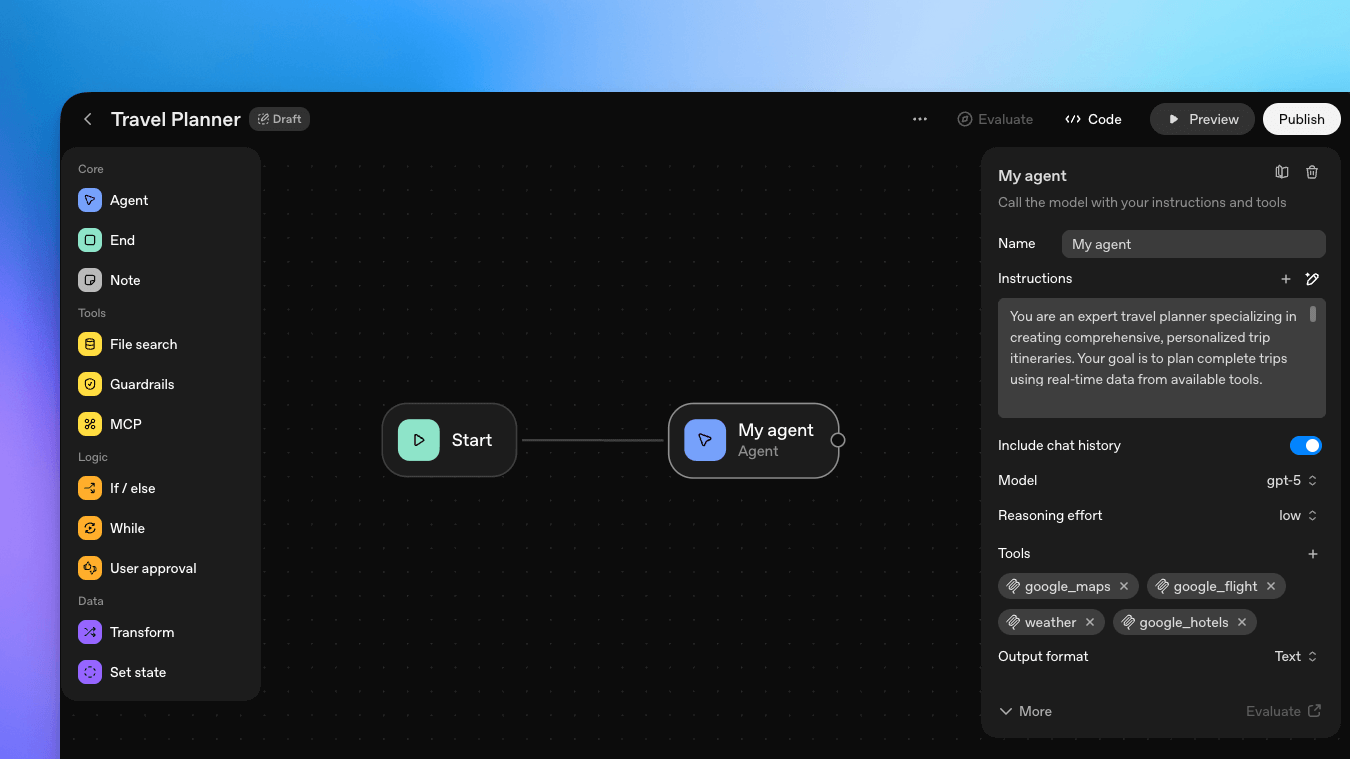Remove the weather tool chip

[x=1089, y=622]
